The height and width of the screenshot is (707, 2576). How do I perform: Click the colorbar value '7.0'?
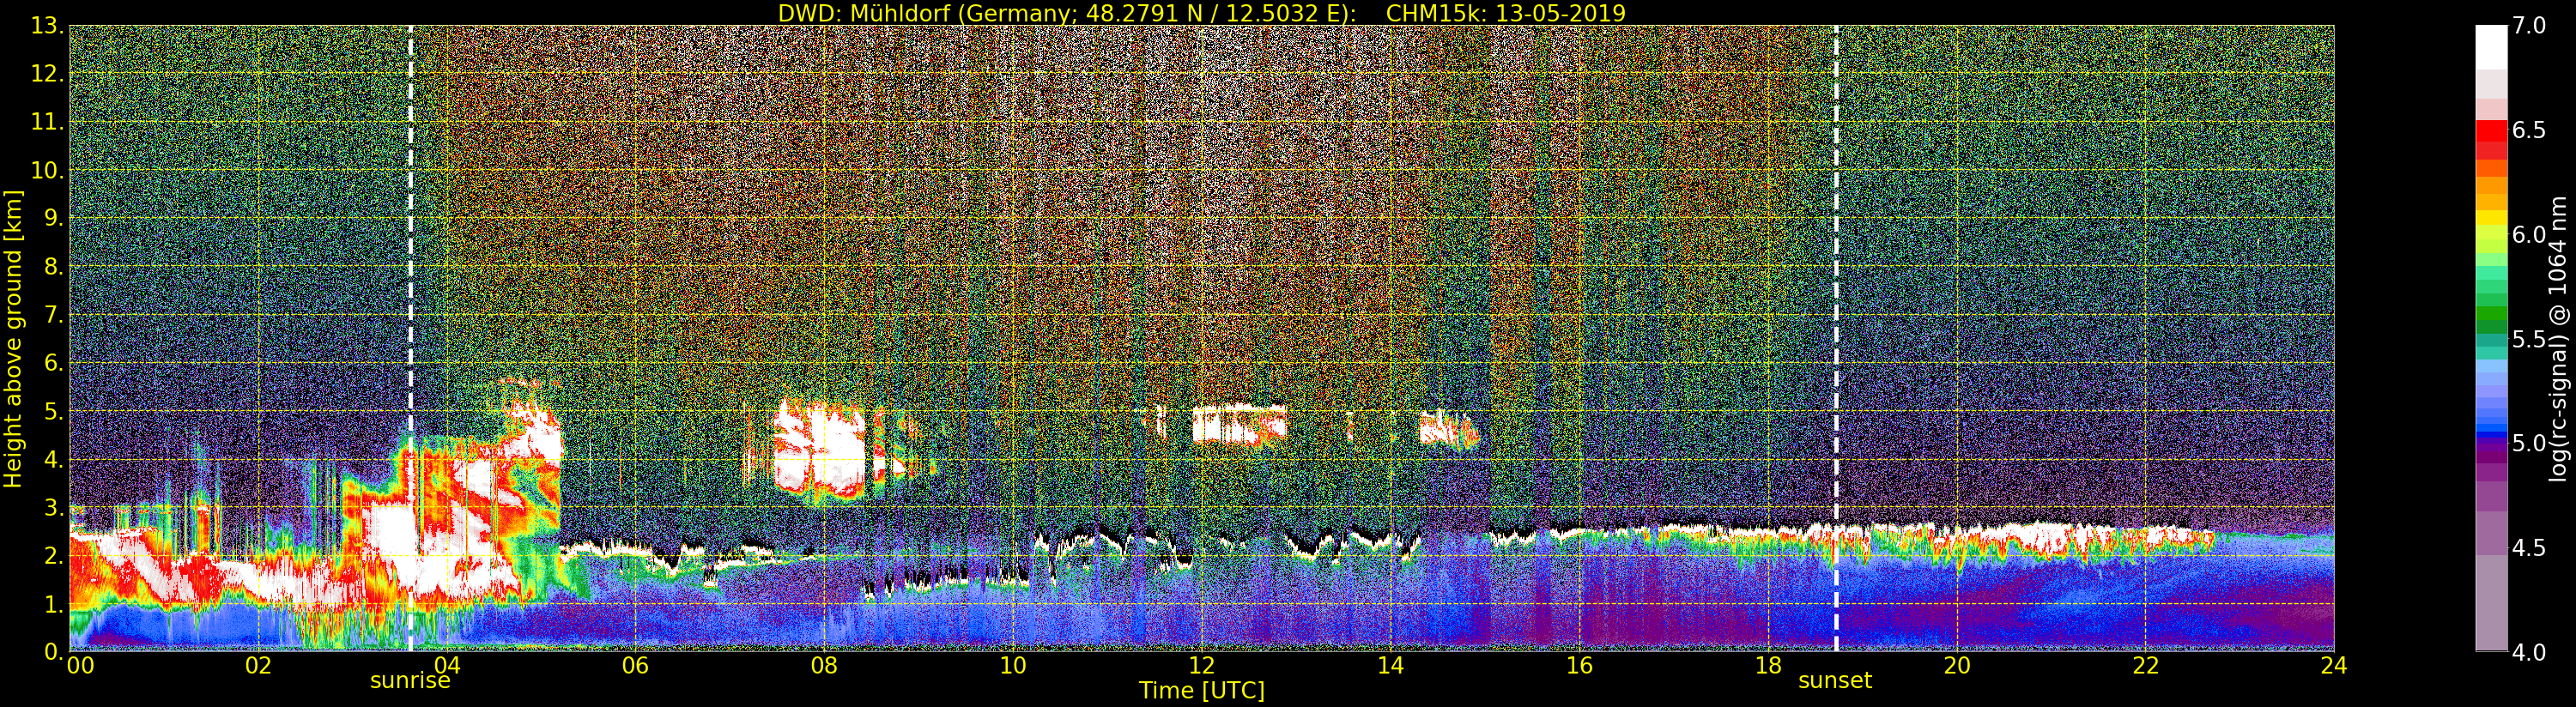point(2529,26)
